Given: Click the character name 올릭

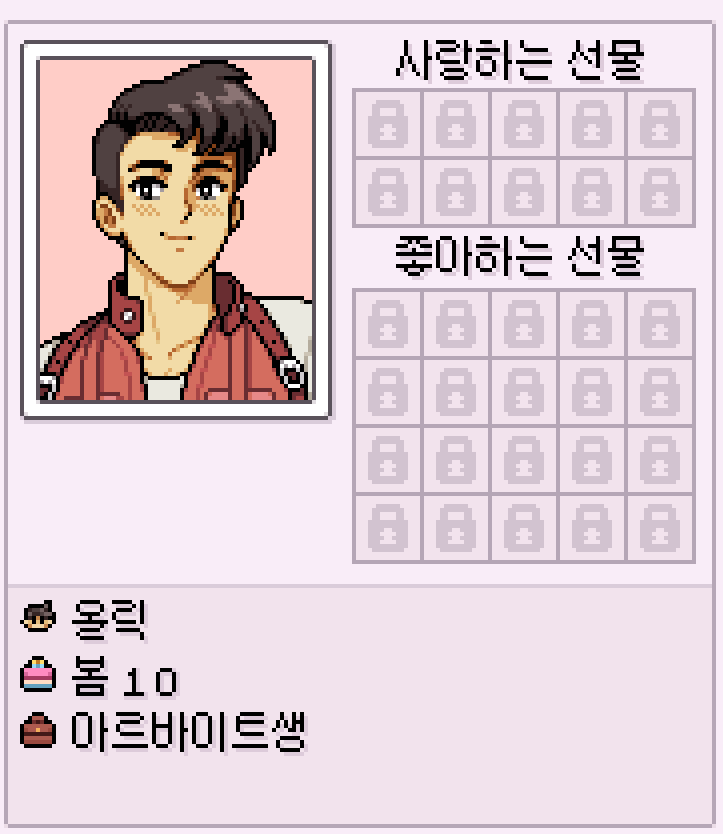Looking at the screenshot, I should point(109,619).
